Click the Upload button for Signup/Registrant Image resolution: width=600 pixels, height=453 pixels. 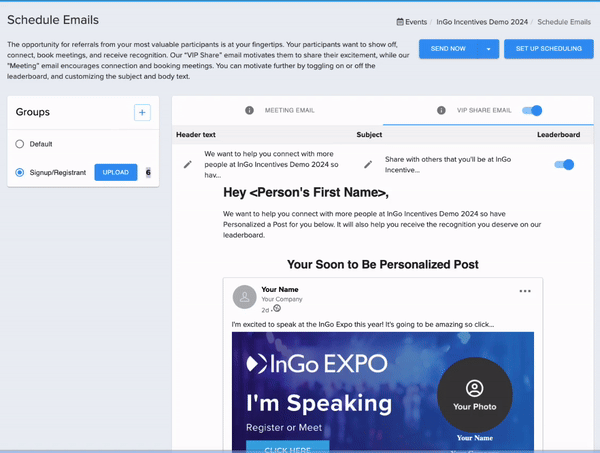tap(116, 173)
